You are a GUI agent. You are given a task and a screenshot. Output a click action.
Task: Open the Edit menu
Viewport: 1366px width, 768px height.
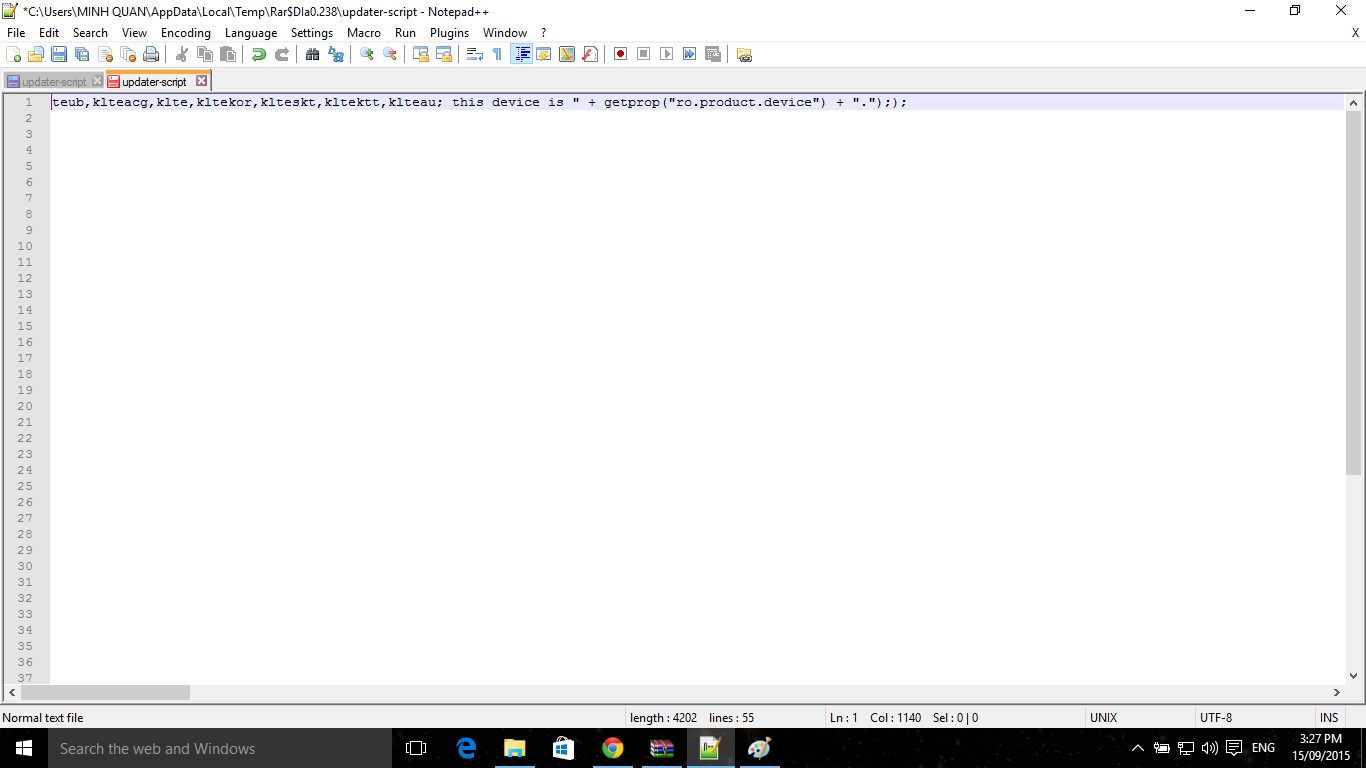click(x=49, y=33)
